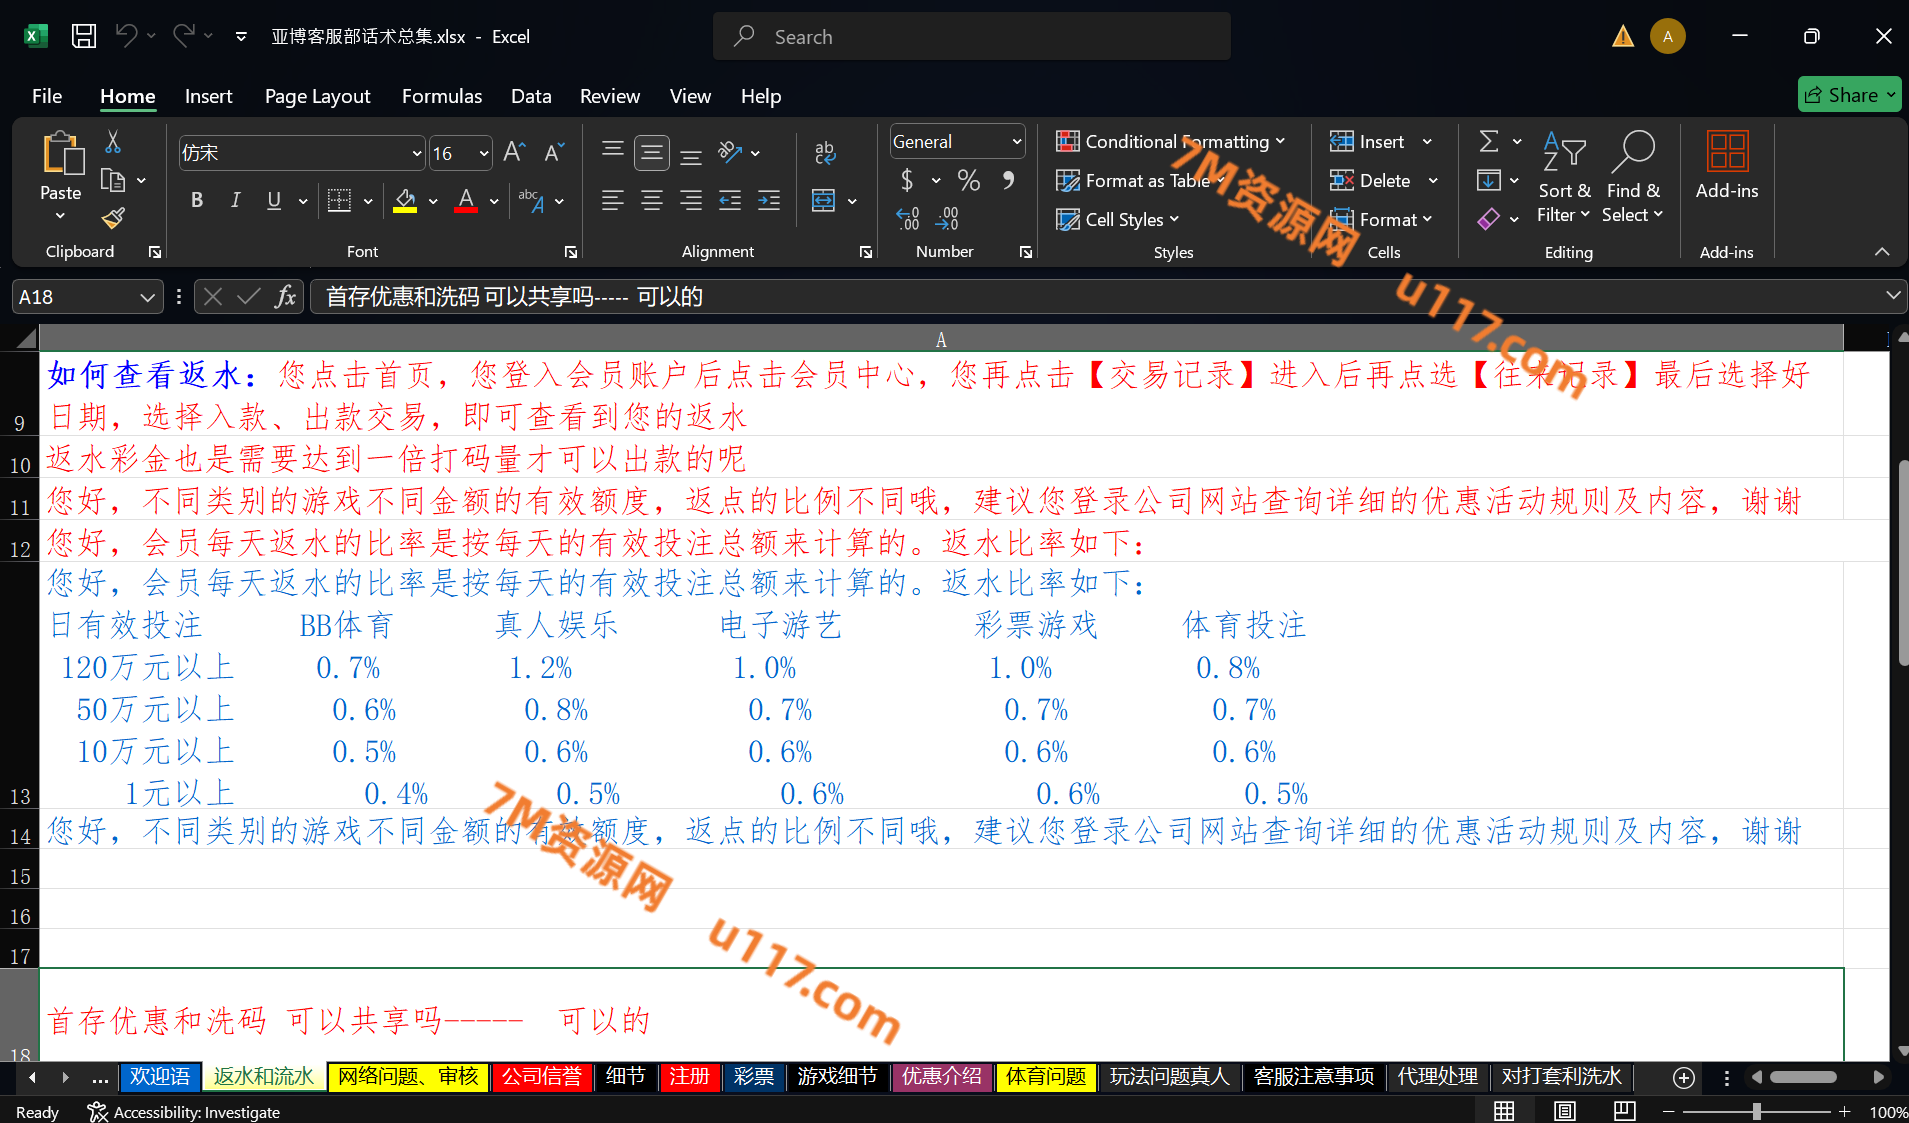
Task: Switch to the 体育问题 sheet tab
Action: pos(1045,1076)
